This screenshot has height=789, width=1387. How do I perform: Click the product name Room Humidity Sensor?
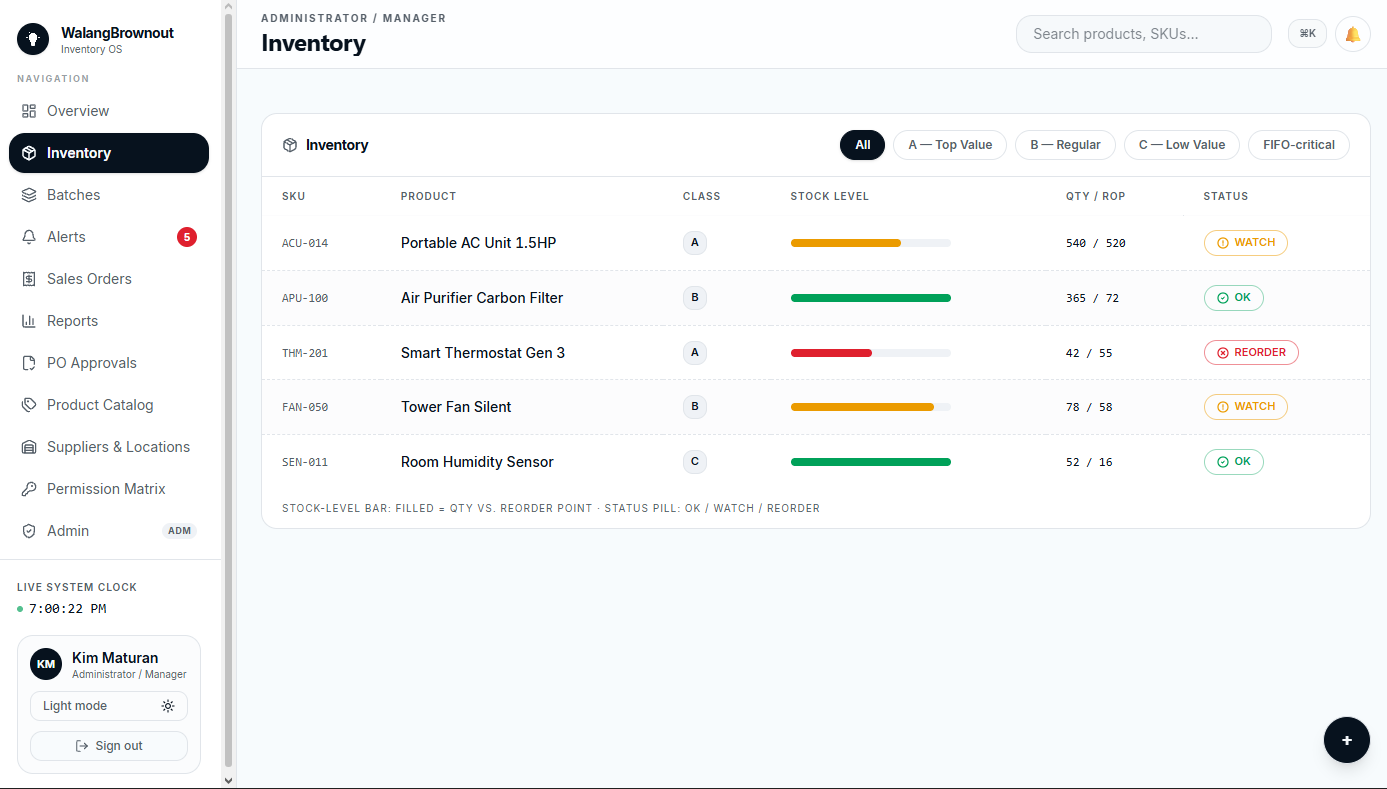477,462
